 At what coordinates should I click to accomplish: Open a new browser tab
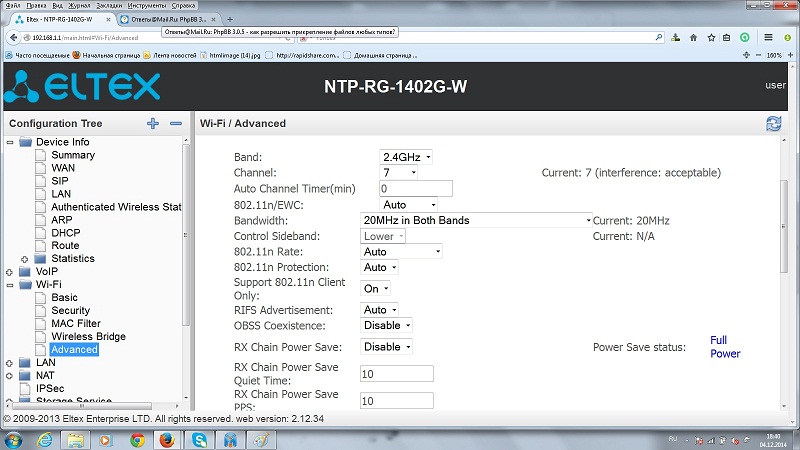pyautogui.click(x=230, y=19)
